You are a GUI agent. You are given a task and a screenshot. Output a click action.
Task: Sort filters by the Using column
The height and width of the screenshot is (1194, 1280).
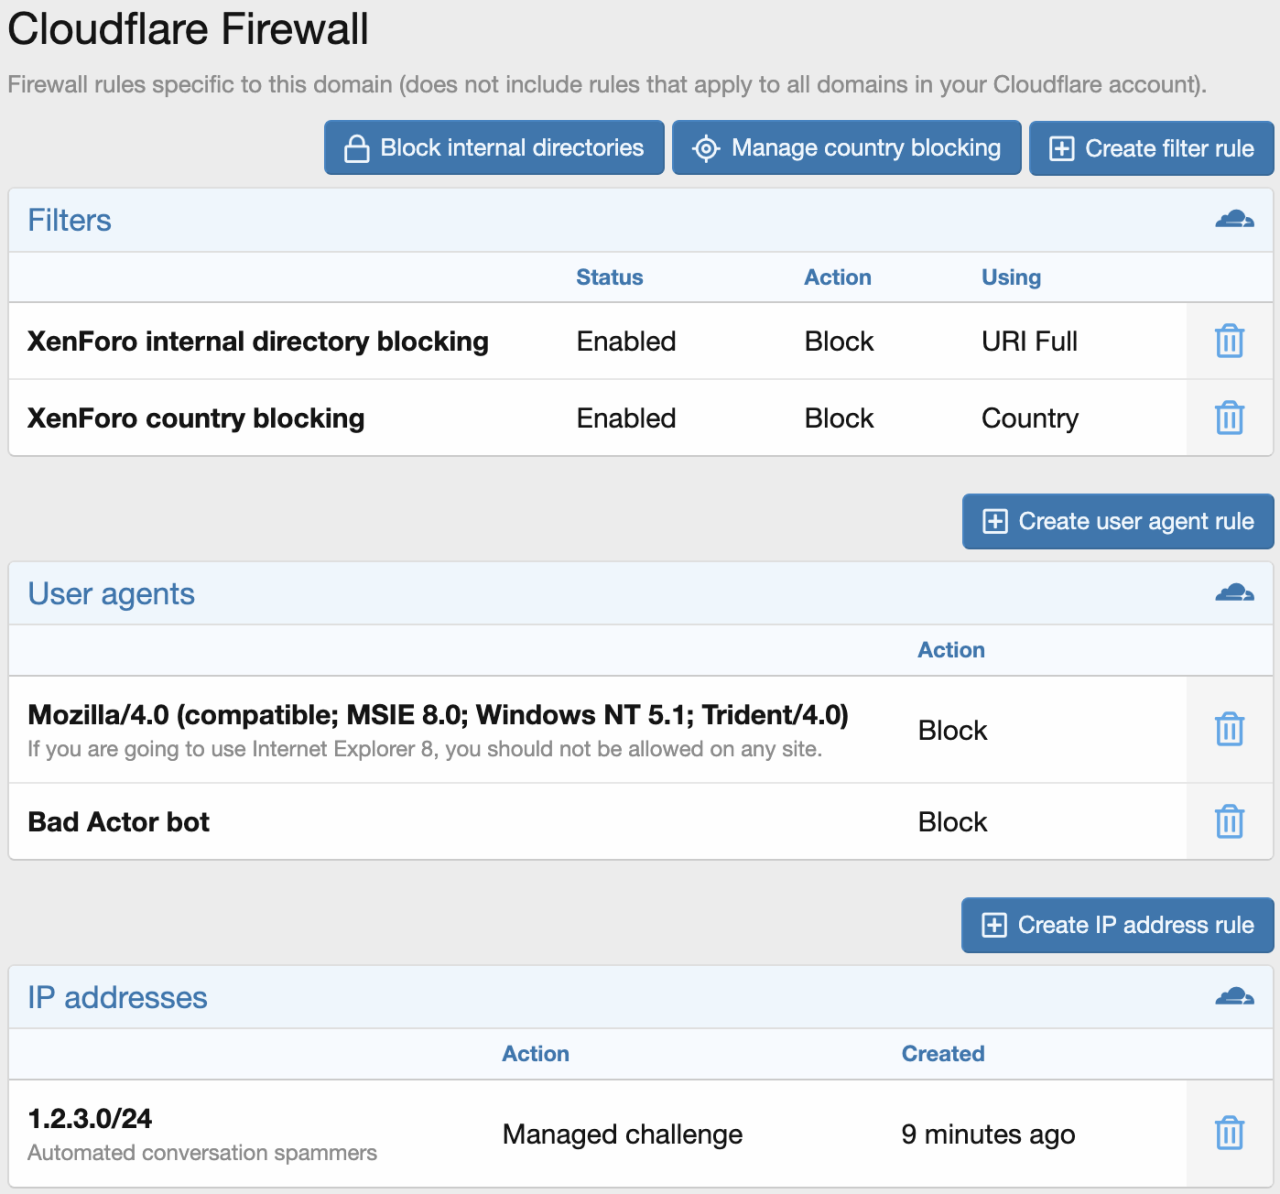coord(1011,277)
